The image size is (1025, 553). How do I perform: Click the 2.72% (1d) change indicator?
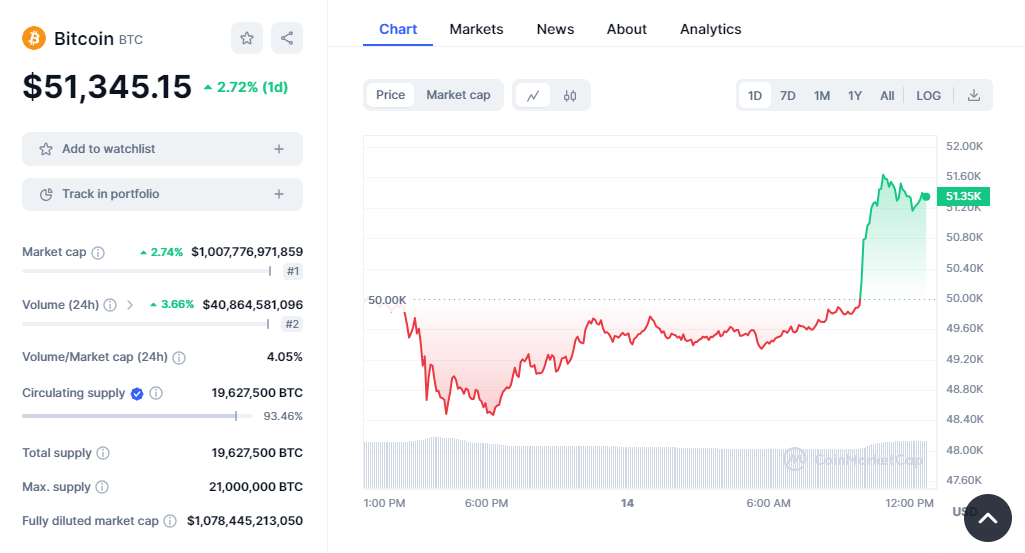pyautogui.click(x=246, y=87)
